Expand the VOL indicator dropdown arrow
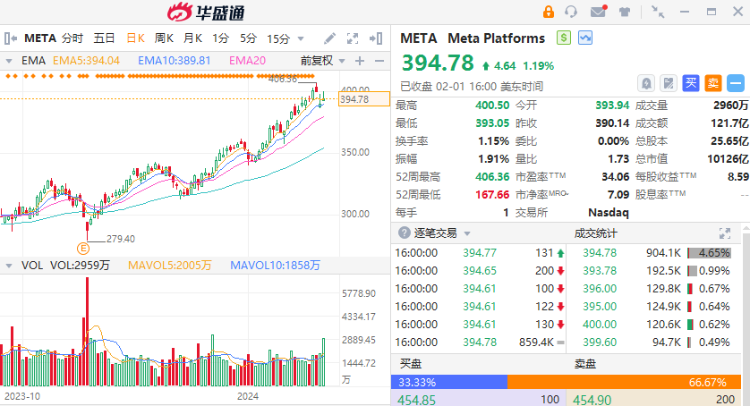The width and height of the screenshot is (750, 406). click(x=9, y=265)
